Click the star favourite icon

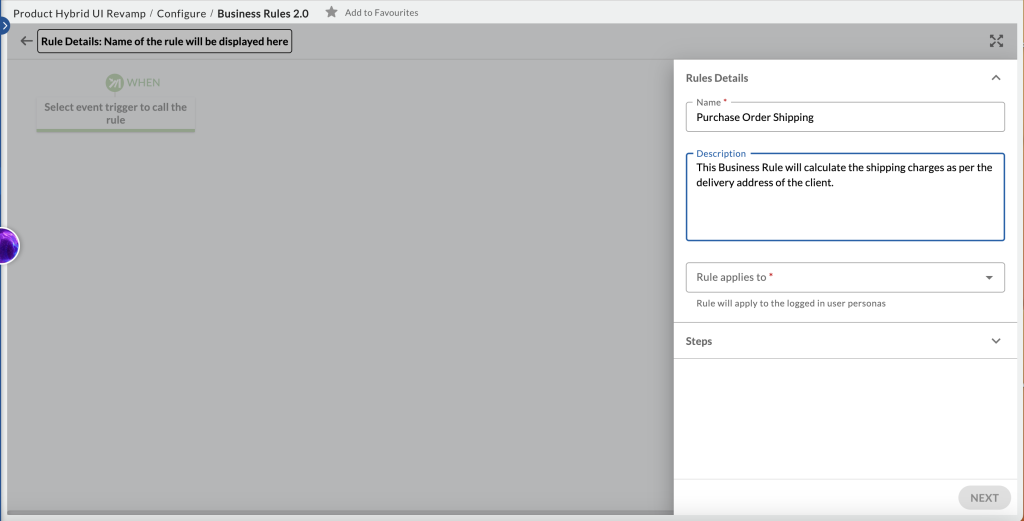coord(331,13)
